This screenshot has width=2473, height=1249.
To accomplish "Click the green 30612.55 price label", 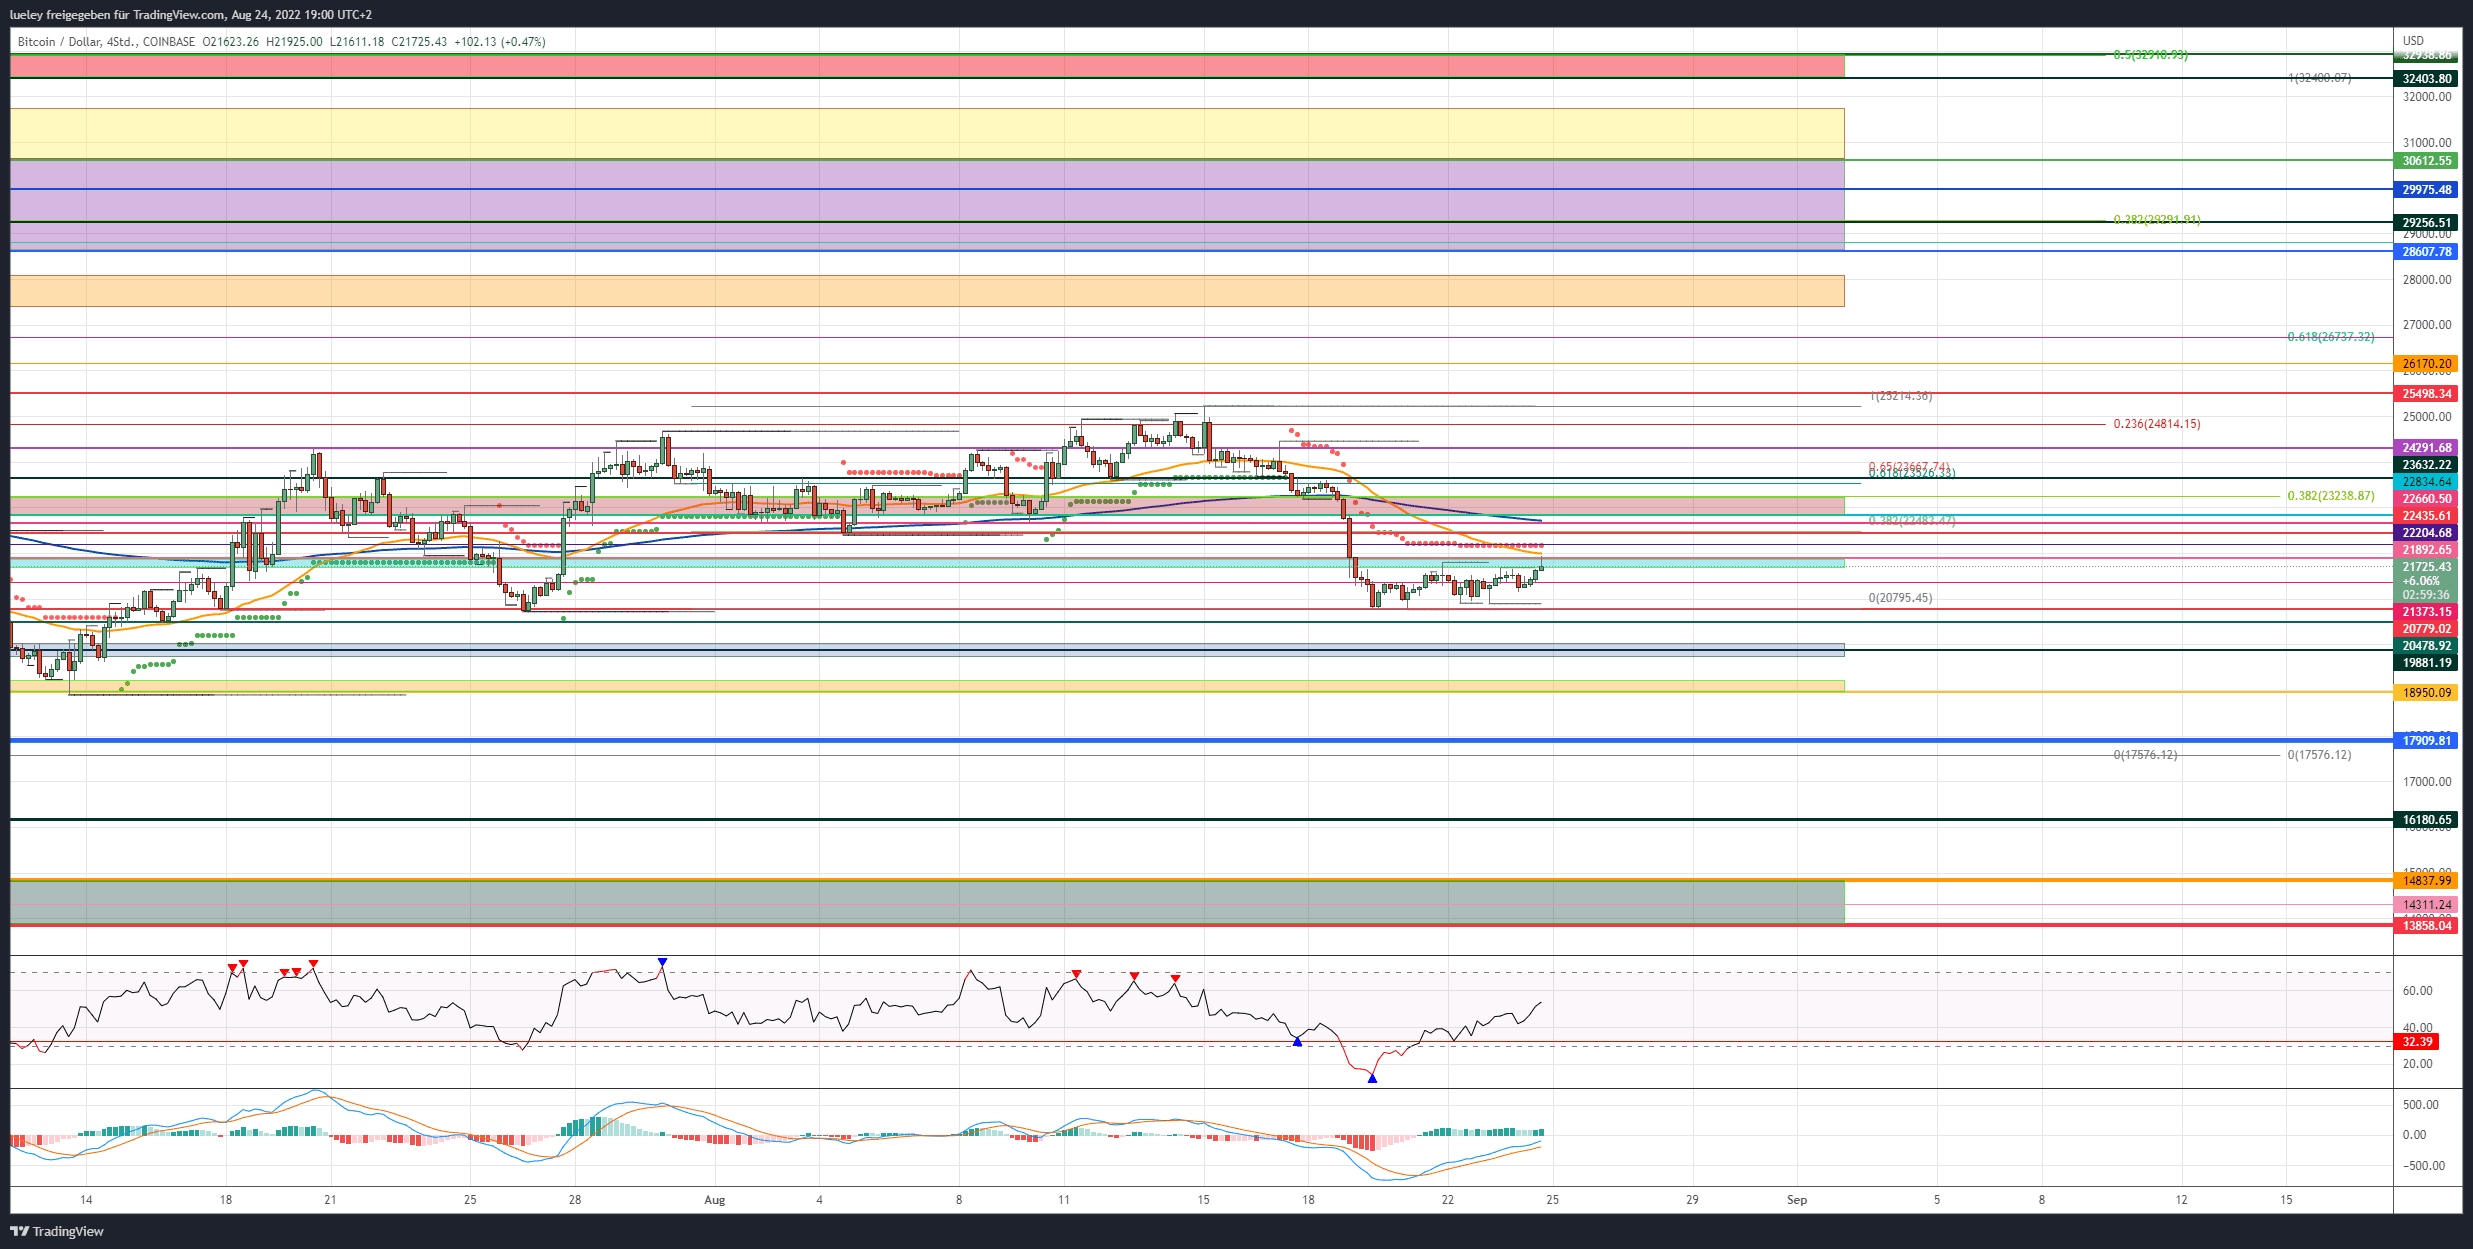I will pyautogui.click(x=2426, y=161).
